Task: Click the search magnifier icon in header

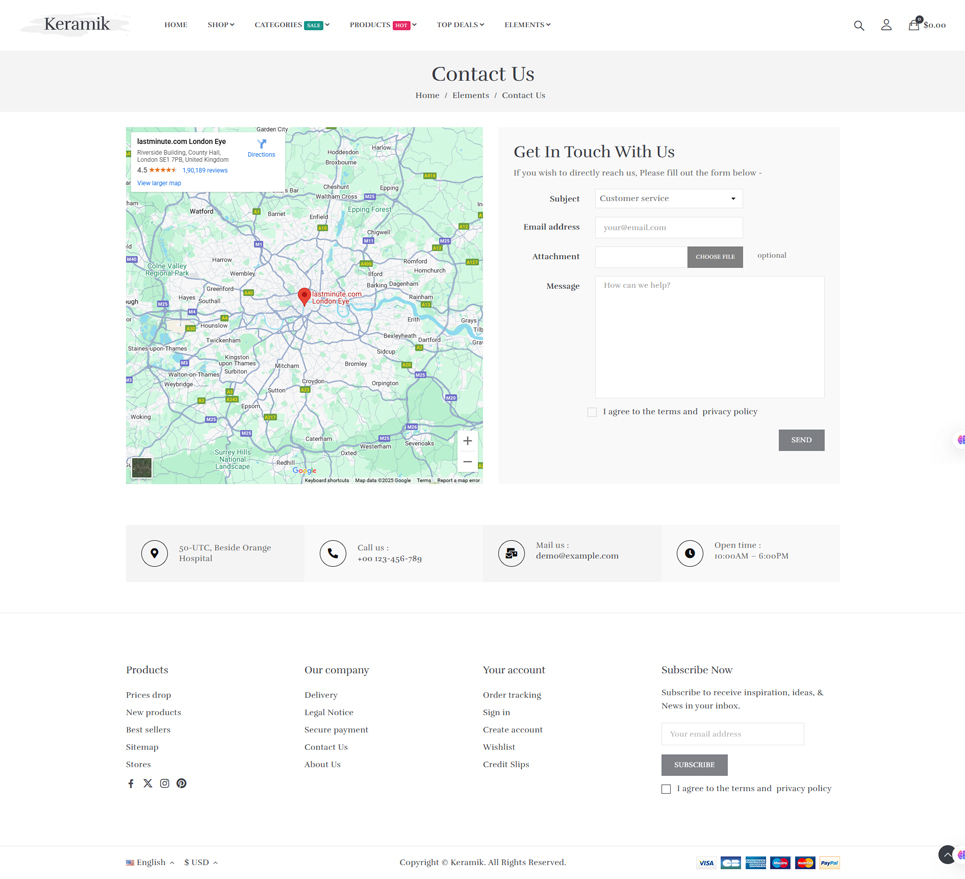Action: [858, 25]
